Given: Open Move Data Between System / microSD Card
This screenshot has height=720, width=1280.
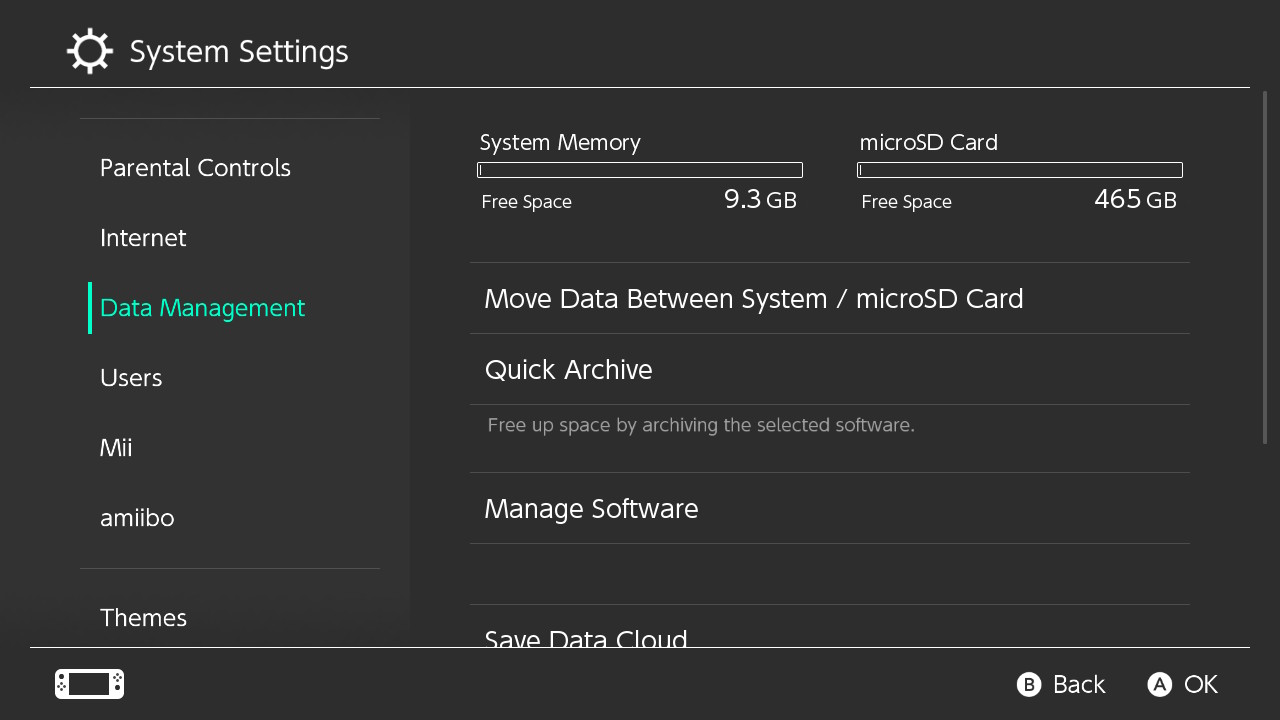Looking at the screenshot, I should pyautogui.click(x=753, y=298).
